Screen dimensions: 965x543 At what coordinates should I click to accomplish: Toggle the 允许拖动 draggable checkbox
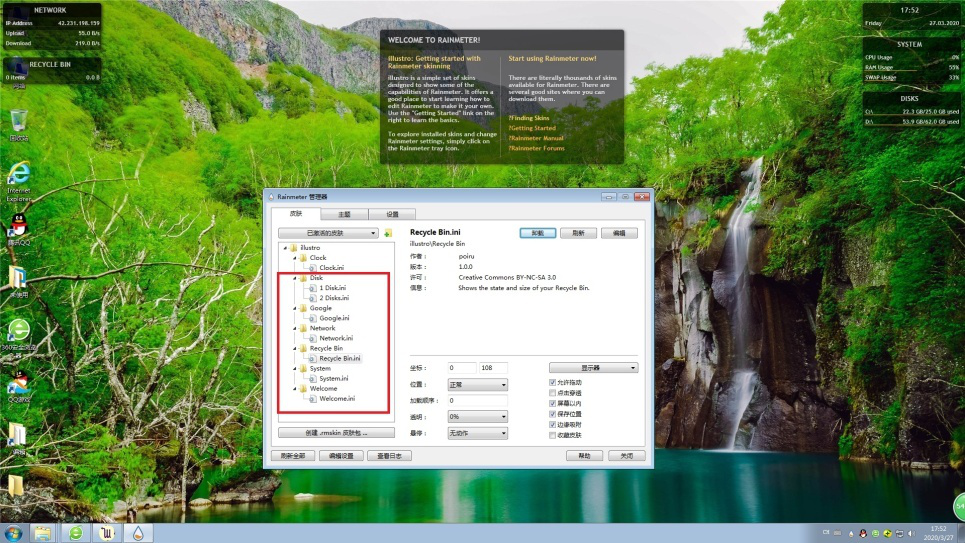[552, 382]
